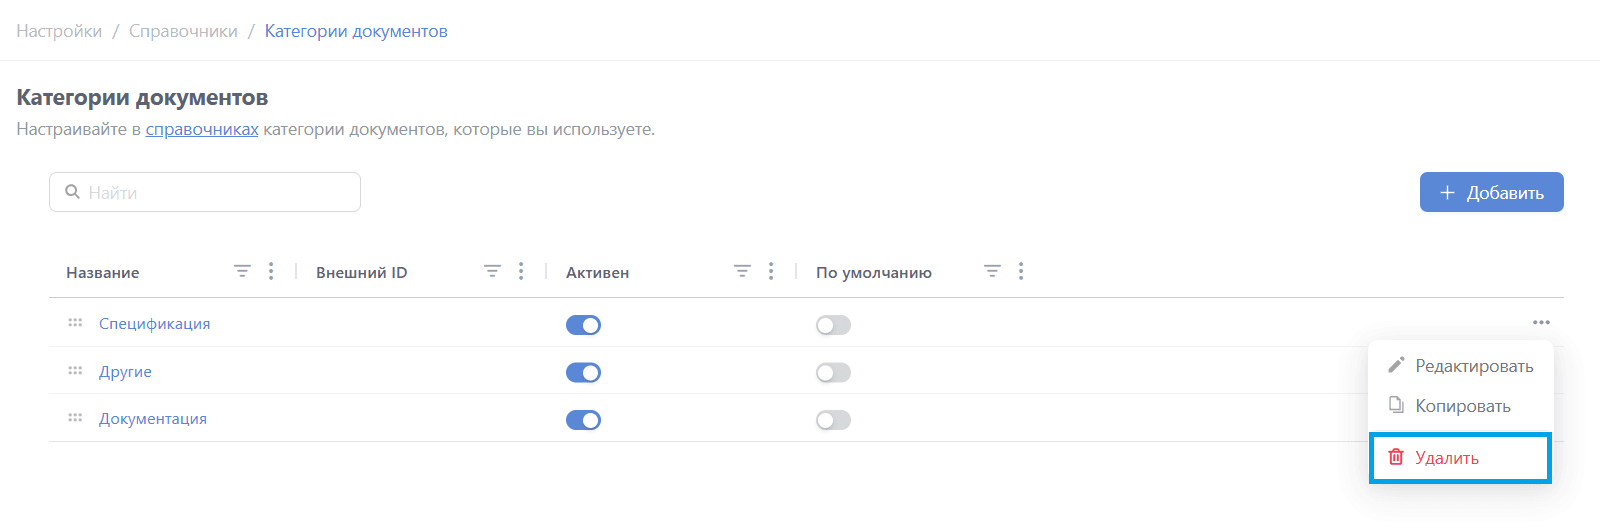Open the Название column options menu

click(271, 271)
